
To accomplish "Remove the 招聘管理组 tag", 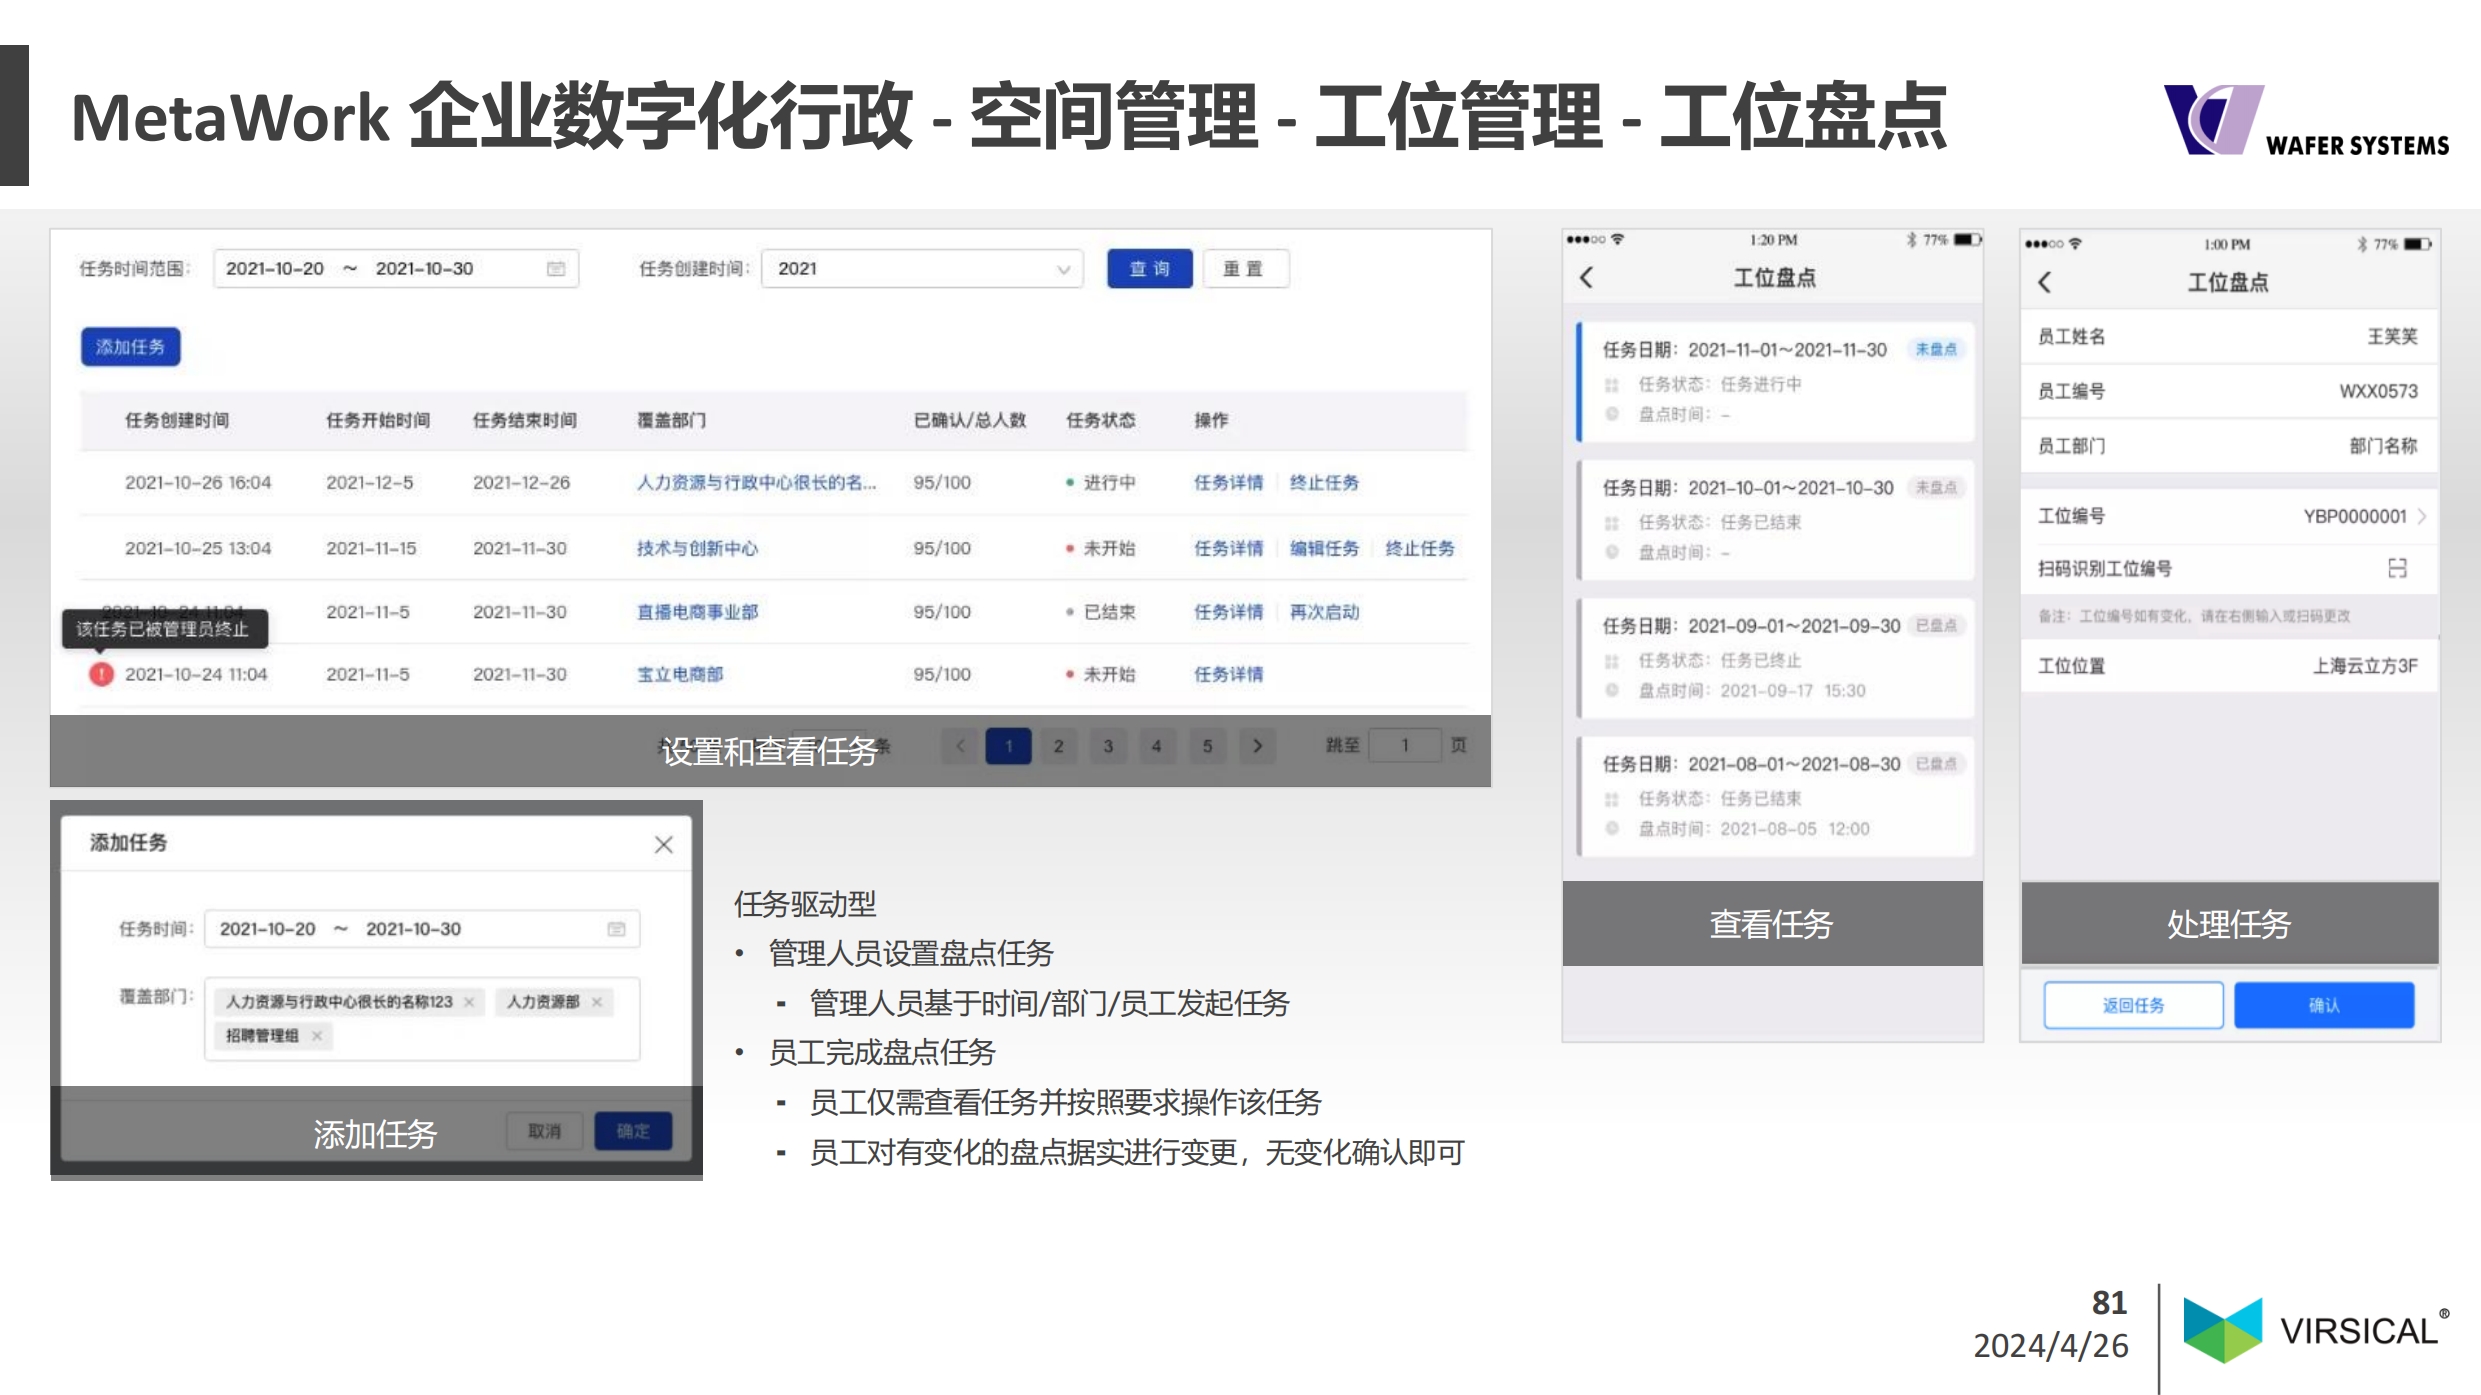I will coord(317,1036).
